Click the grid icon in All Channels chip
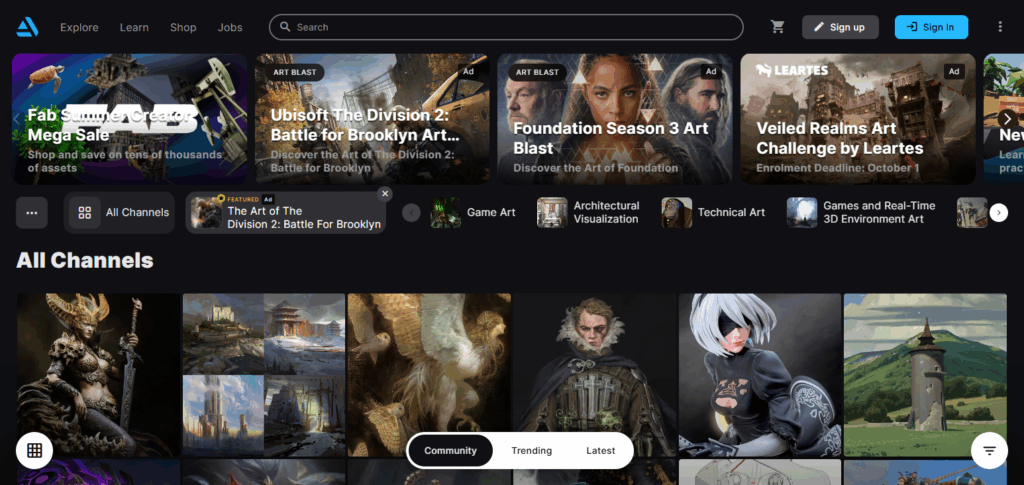Viewport: 1024px width, 485px height. click(x=84, y=213)
